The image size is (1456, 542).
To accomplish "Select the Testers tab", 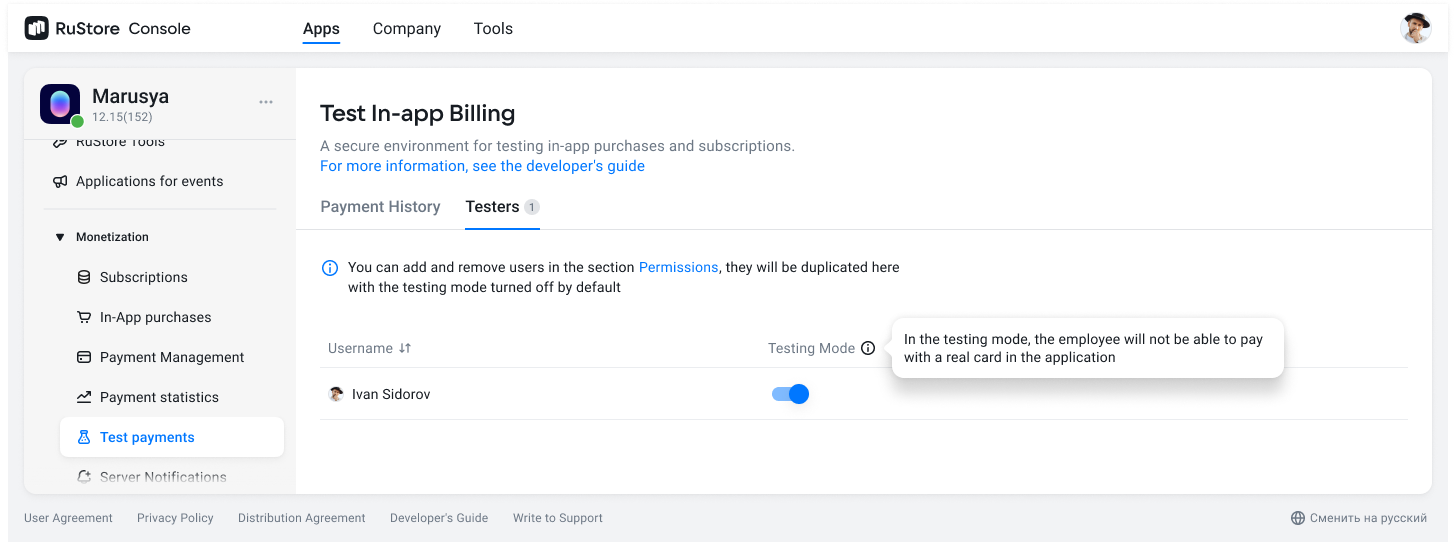I will (492, 207).
